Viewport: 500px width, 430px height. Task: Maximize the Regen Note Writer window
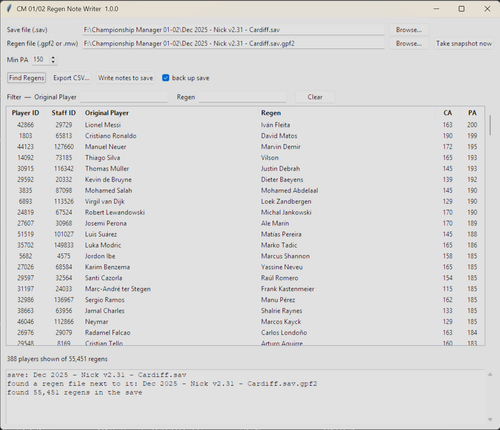pos(462,9)
